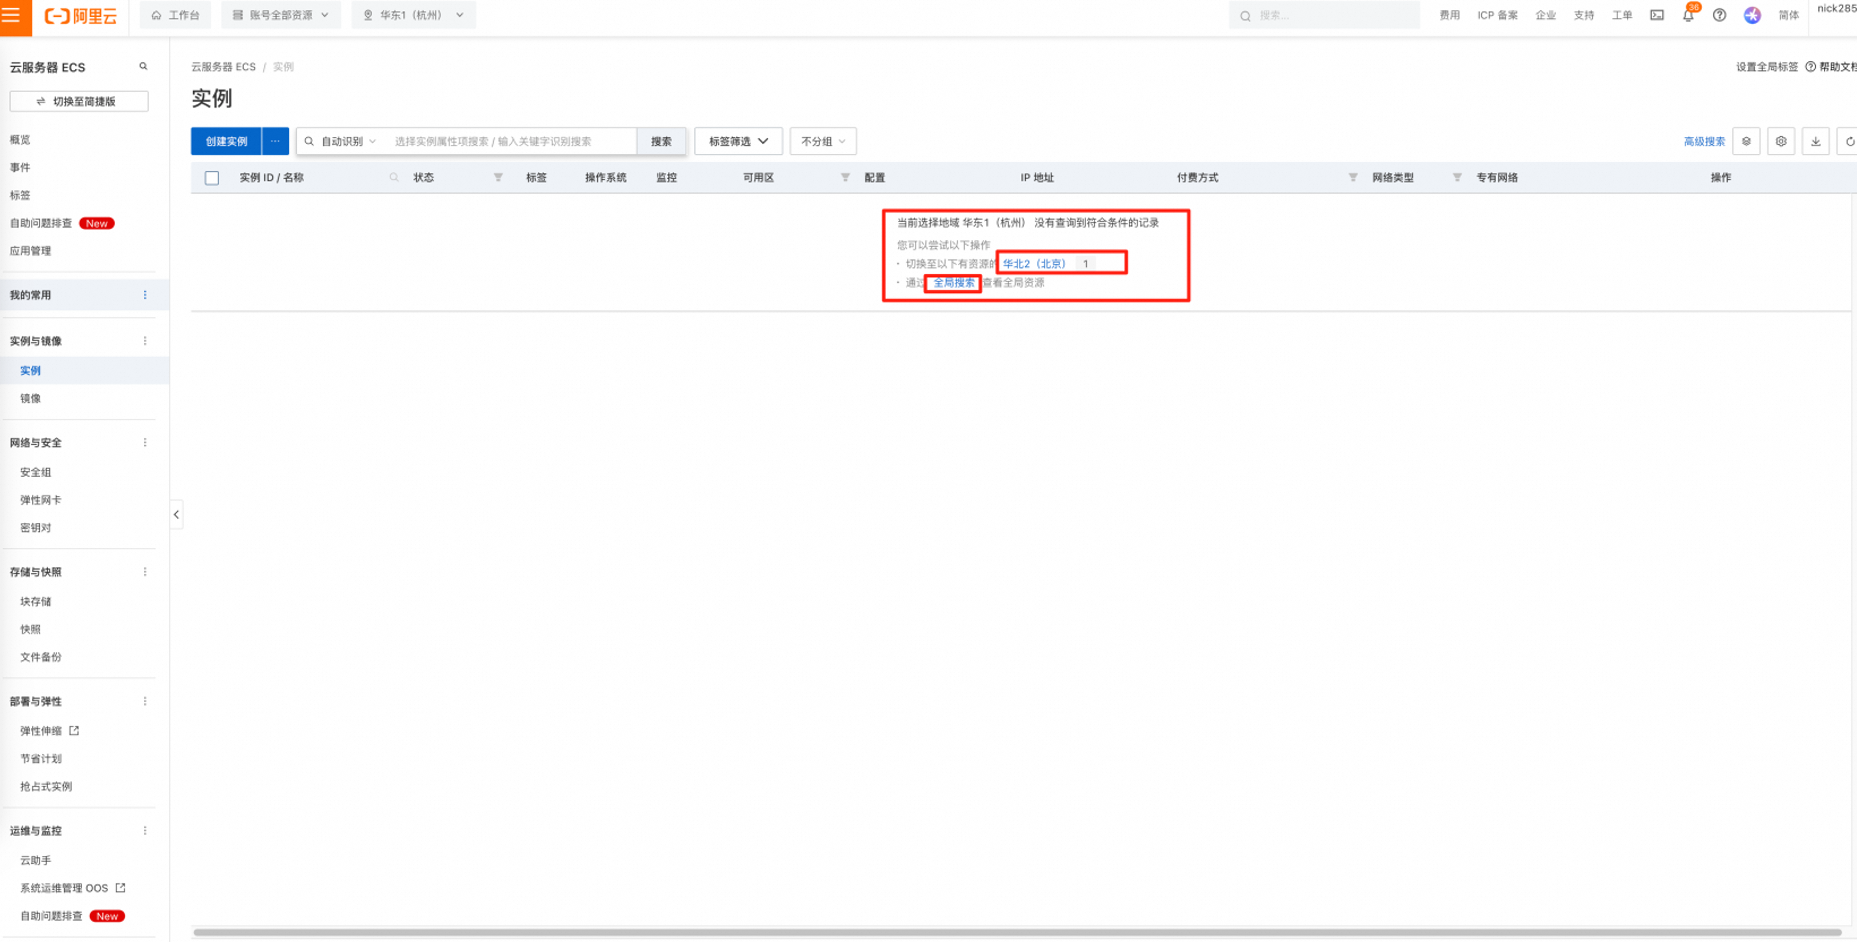The height and width of the screenshot is (942, 1857).
Task: Open the nick285 account menu
Action: point(1836,9)
